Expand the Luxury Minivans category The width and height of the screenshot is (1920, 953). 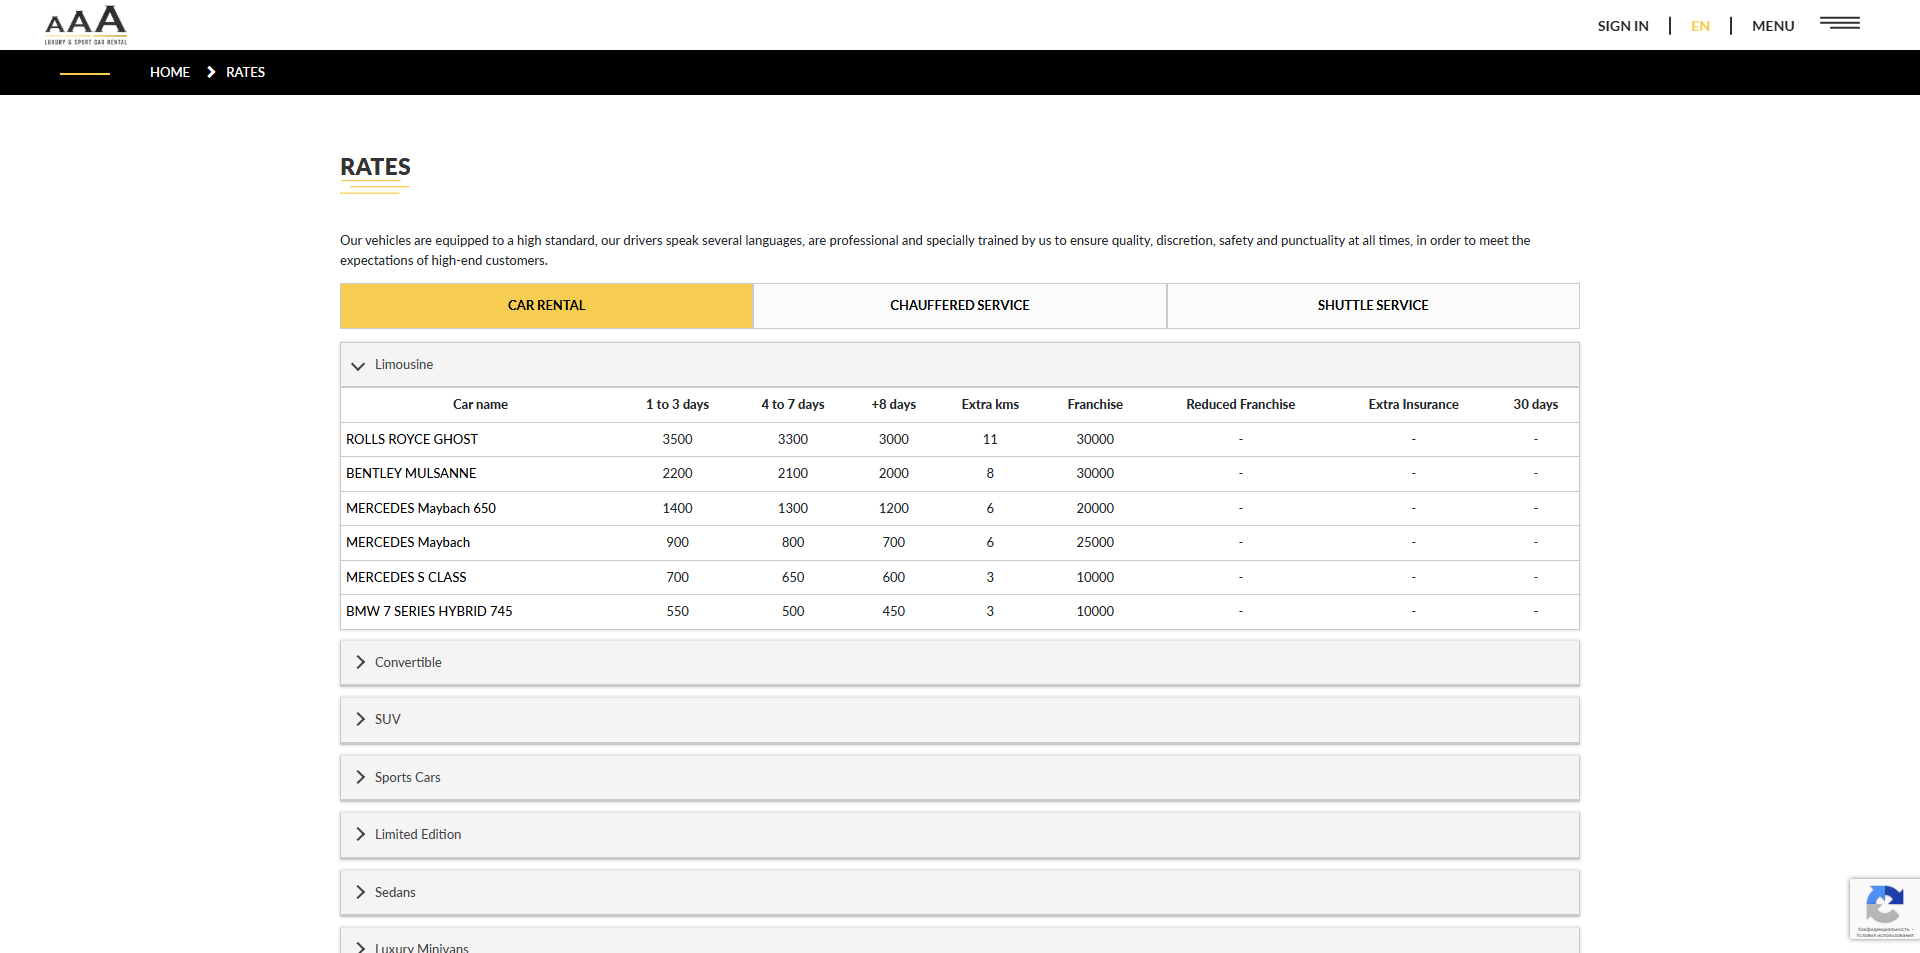click(x=421, y=946)
